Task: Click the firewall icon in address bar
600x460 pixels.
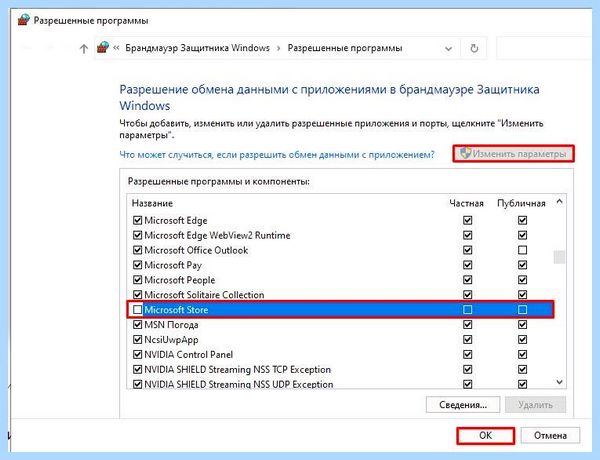Action: click(x=103, y=47)
